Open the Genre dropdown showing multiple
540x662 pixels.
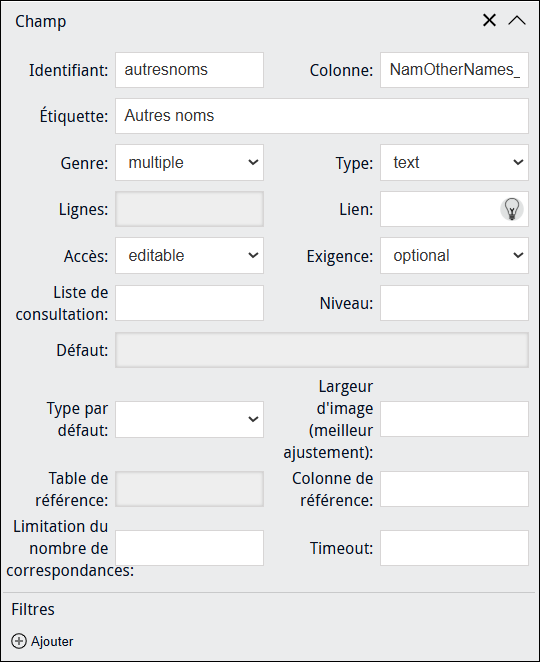tap(190, 163)
